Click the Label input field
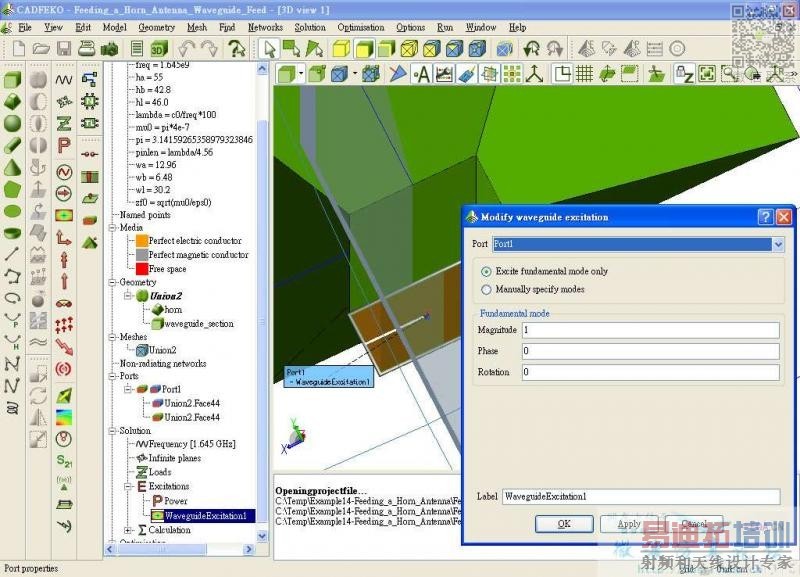This screenshot has height=577, width=800. (x=641, y=496)
